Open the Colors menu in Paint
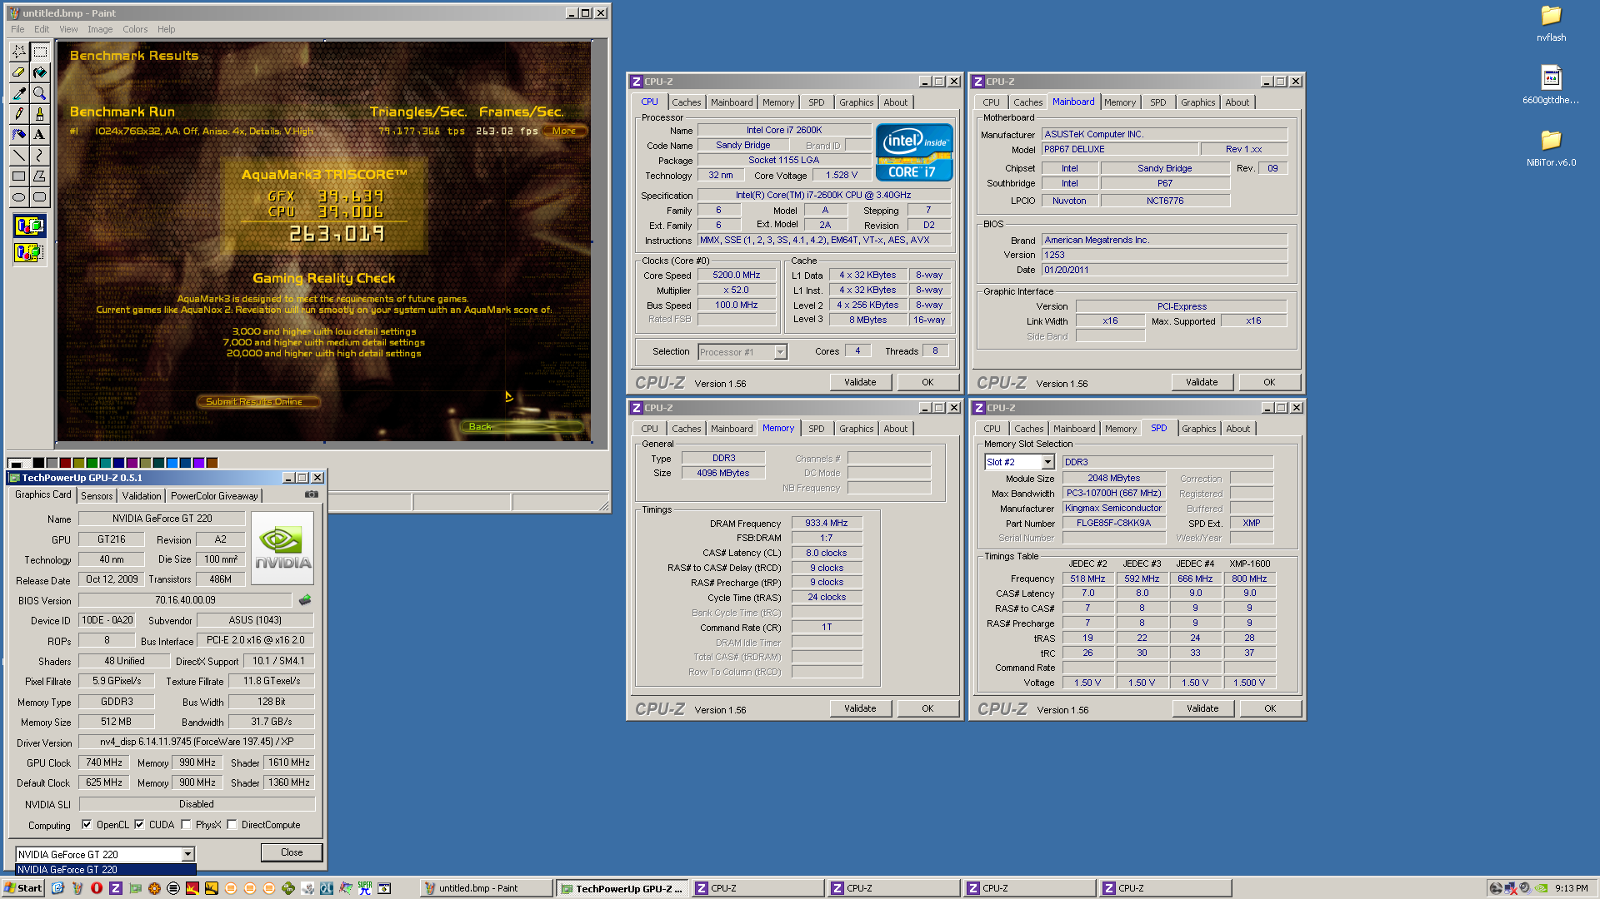1600x899 pixels. tap(135, 29)
